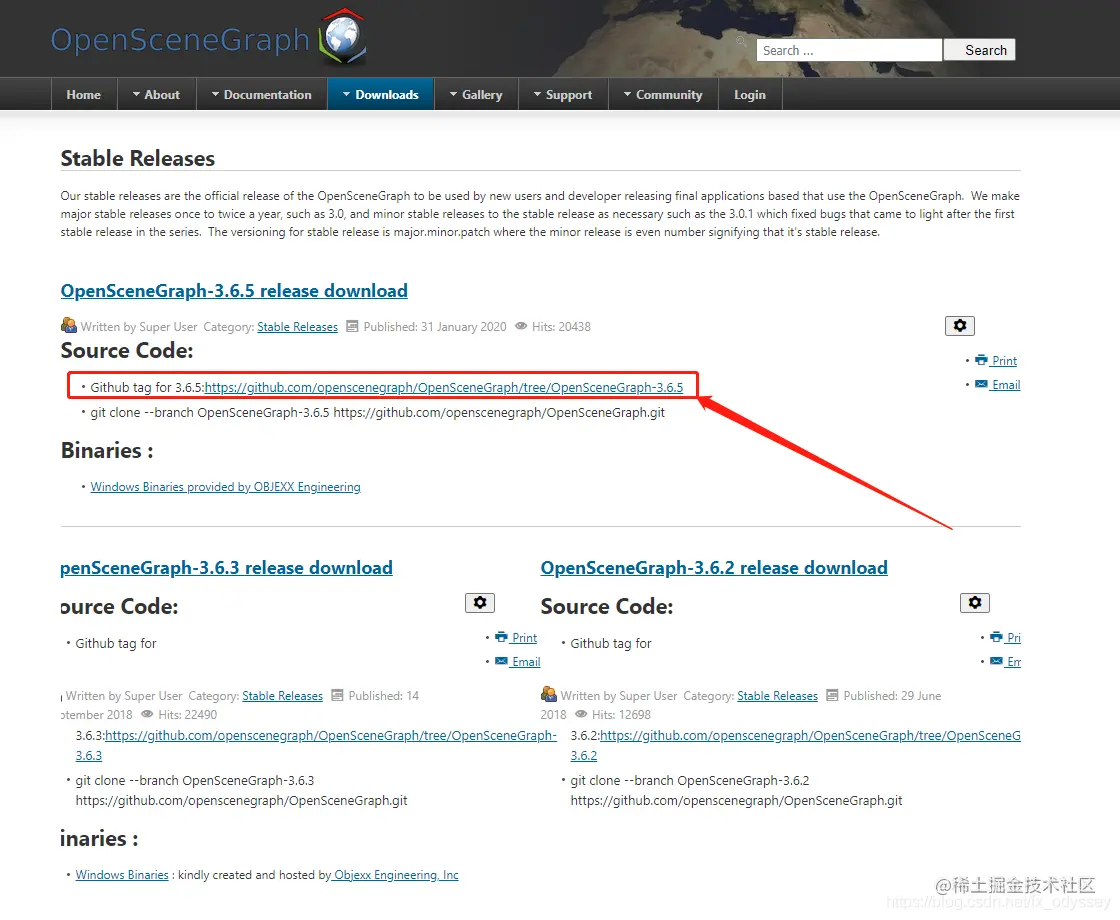This screenshot has width=1120, height=920.
Task: Open Objexx Engineering, Inc link
Action: [396, 875]
